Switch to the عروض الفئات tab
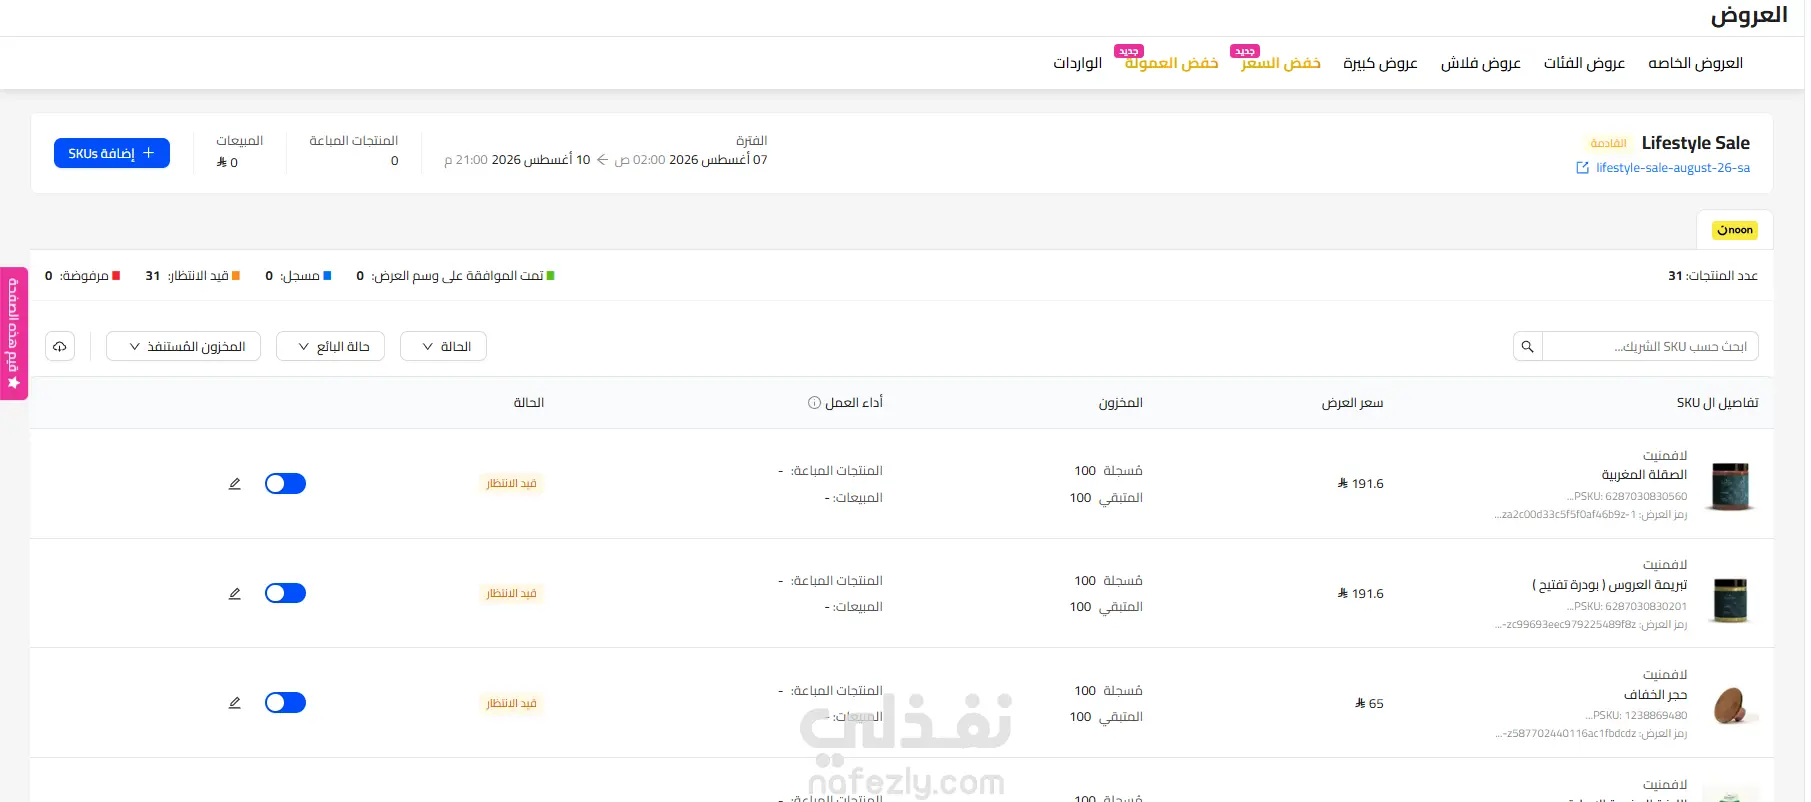Viewport: 1811px width, 802px height. (1584, 63)
